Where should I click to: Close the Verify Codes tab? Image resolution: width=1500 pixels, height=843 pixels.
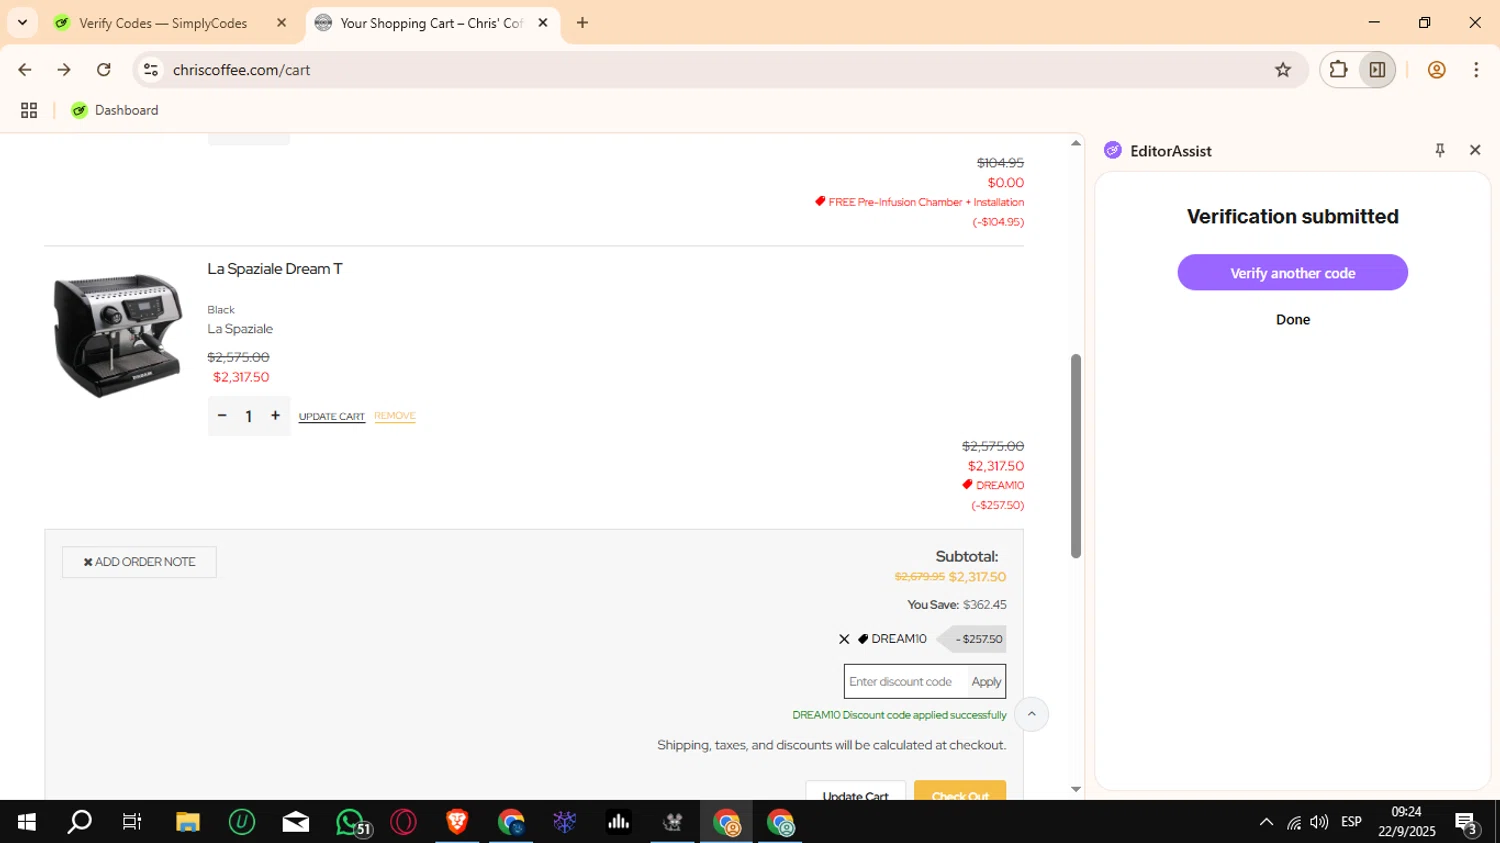click(x=282, y=23)
